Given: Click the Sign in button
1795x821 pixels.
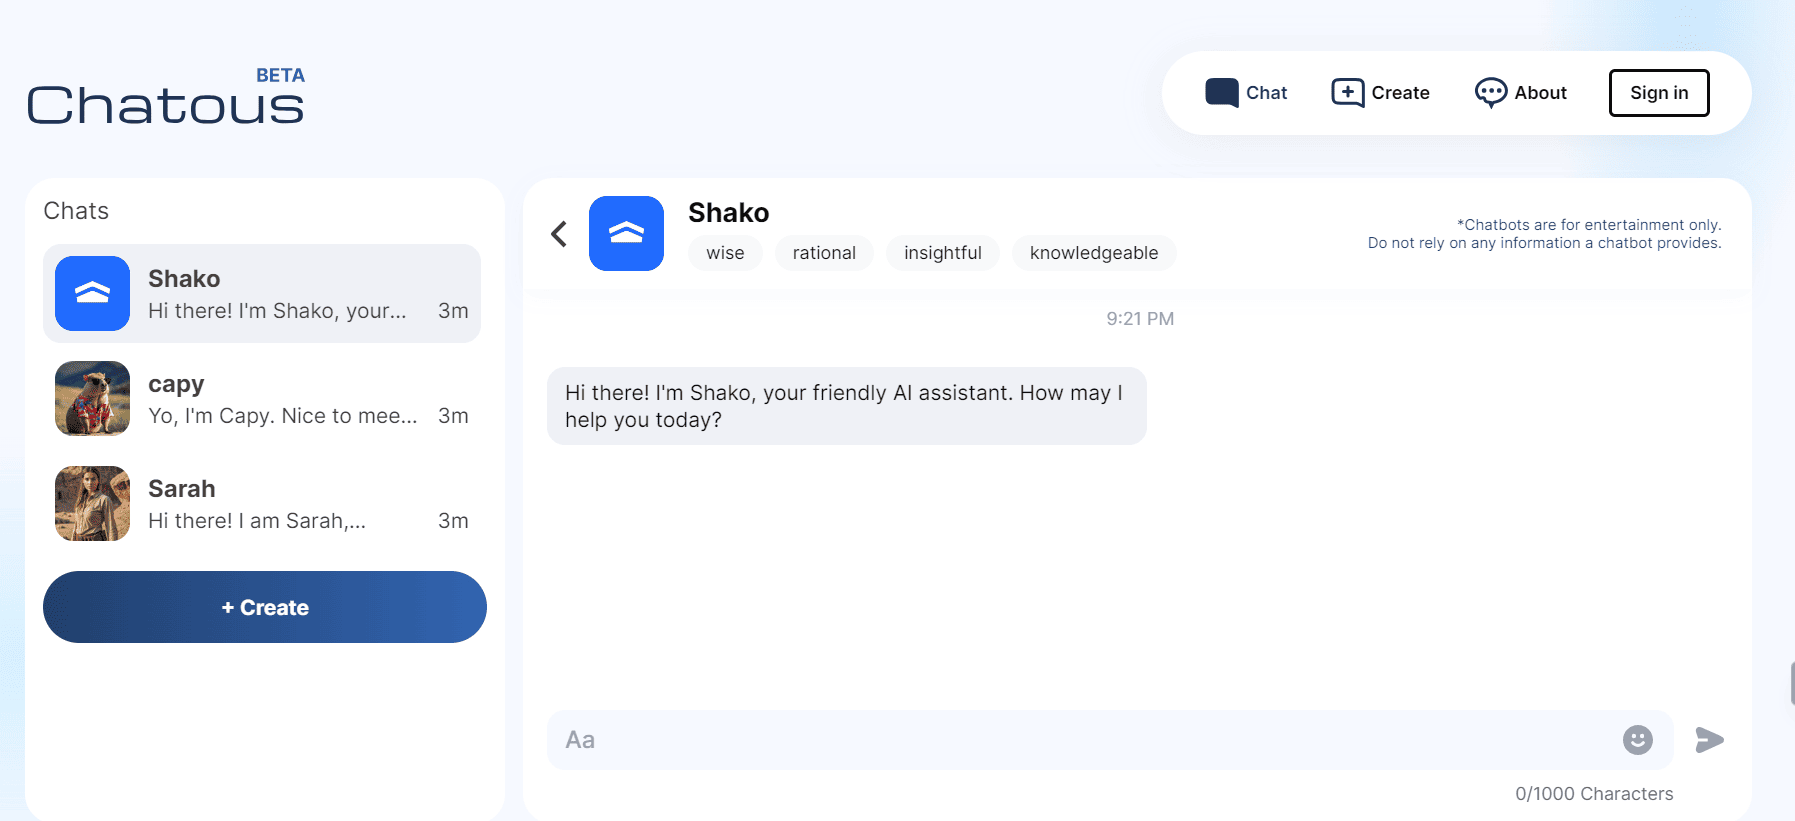Looking at the screenshot, I should (1658, 91).
